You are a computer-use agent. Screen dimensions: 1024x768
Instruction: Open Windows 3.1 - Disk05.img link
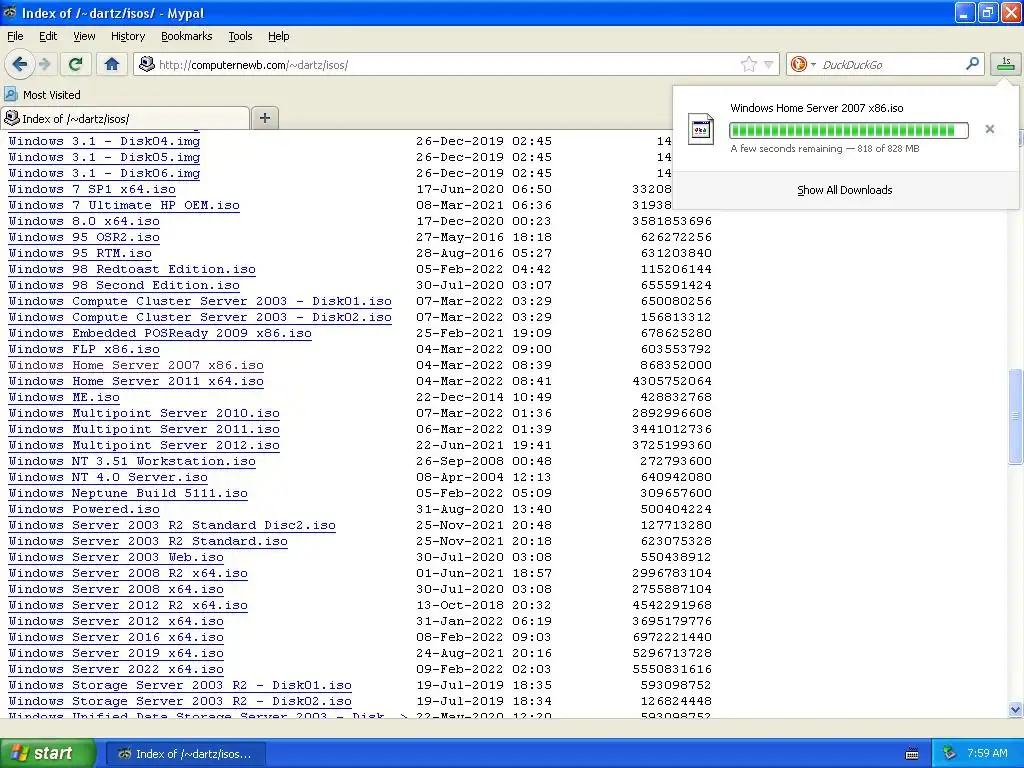(x=104, y=157)
